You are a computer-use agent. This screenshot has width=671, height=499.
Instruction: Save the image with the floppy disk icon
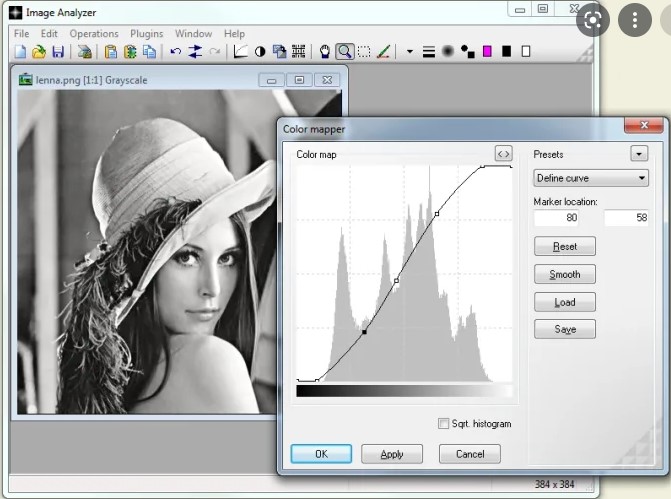tap(58, 52)
